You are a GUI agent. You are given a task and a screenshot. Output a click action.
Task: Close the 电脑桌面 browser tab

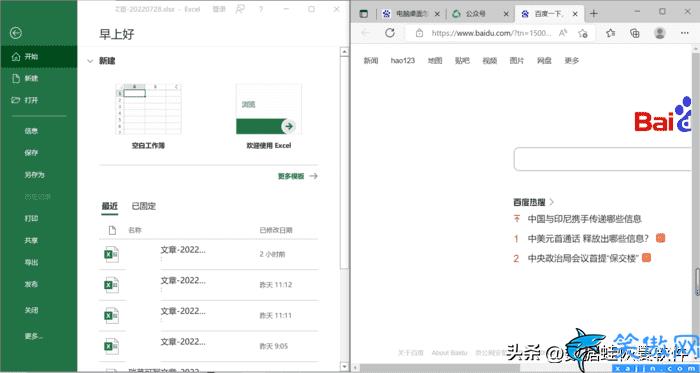coord(437,14)
